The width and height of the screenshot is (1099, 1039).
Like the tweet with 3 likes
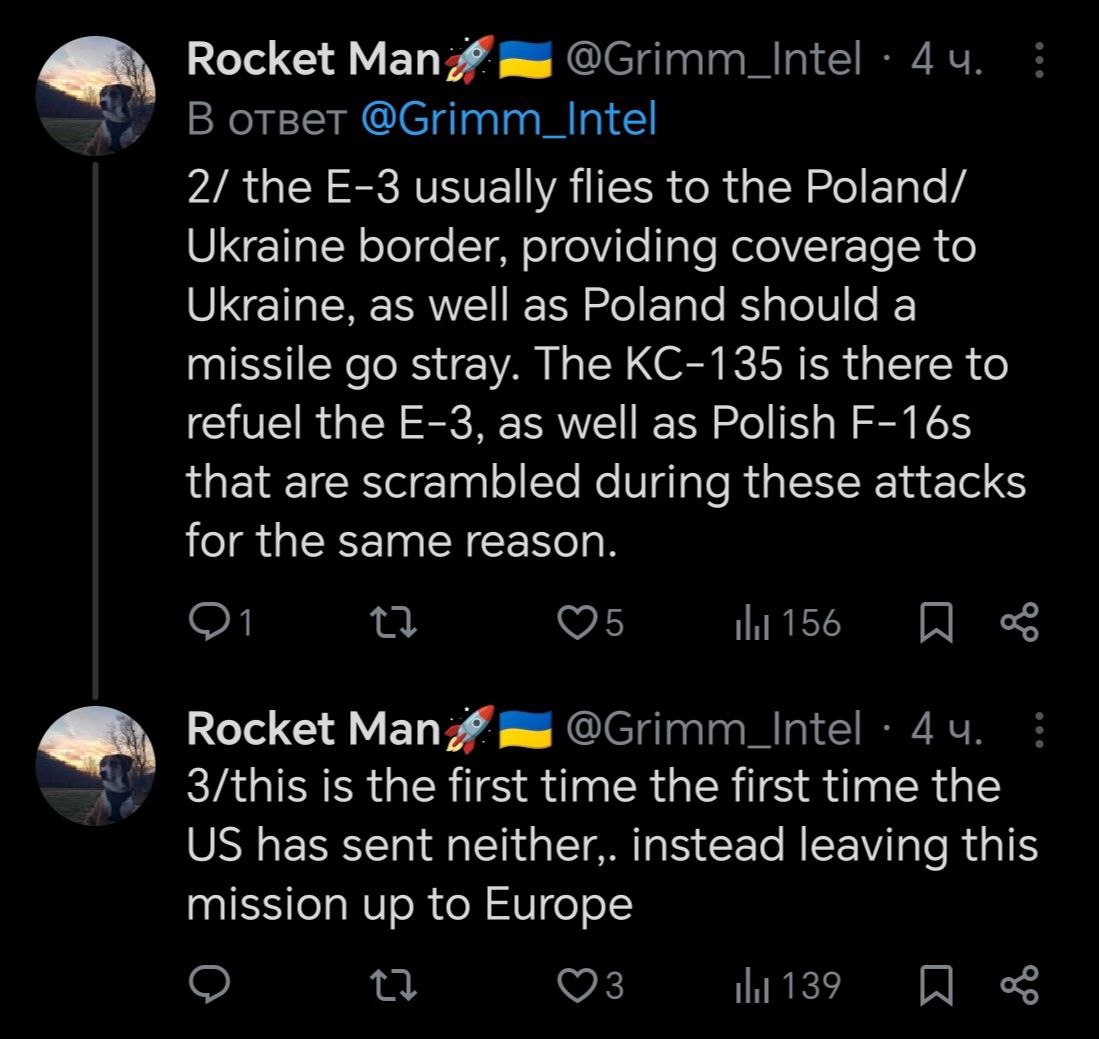pos(575,986)
